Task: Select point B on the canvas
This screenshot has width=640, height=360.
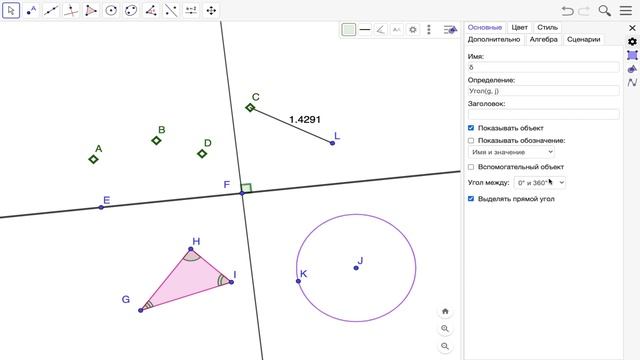Action: [156, 140]
